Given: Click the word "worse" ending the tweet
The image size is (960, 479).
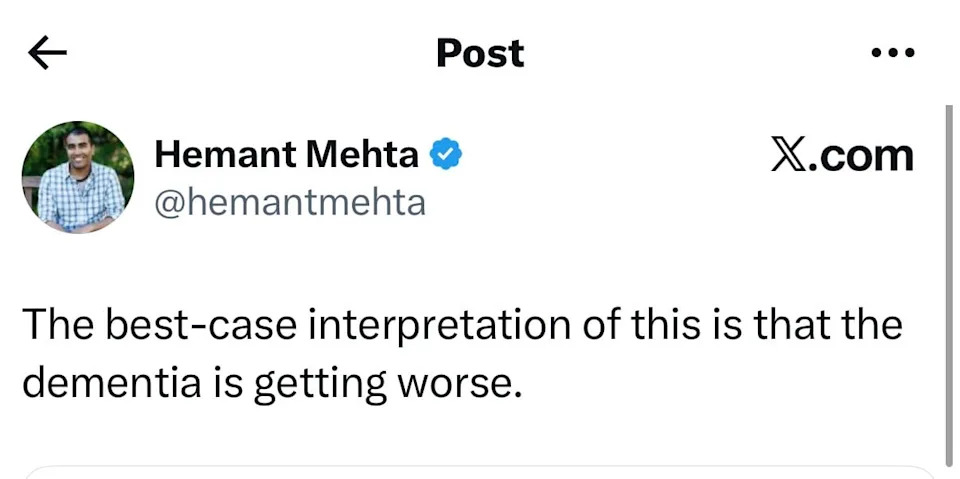Looking at the screenshot, I should click(470, 384).
